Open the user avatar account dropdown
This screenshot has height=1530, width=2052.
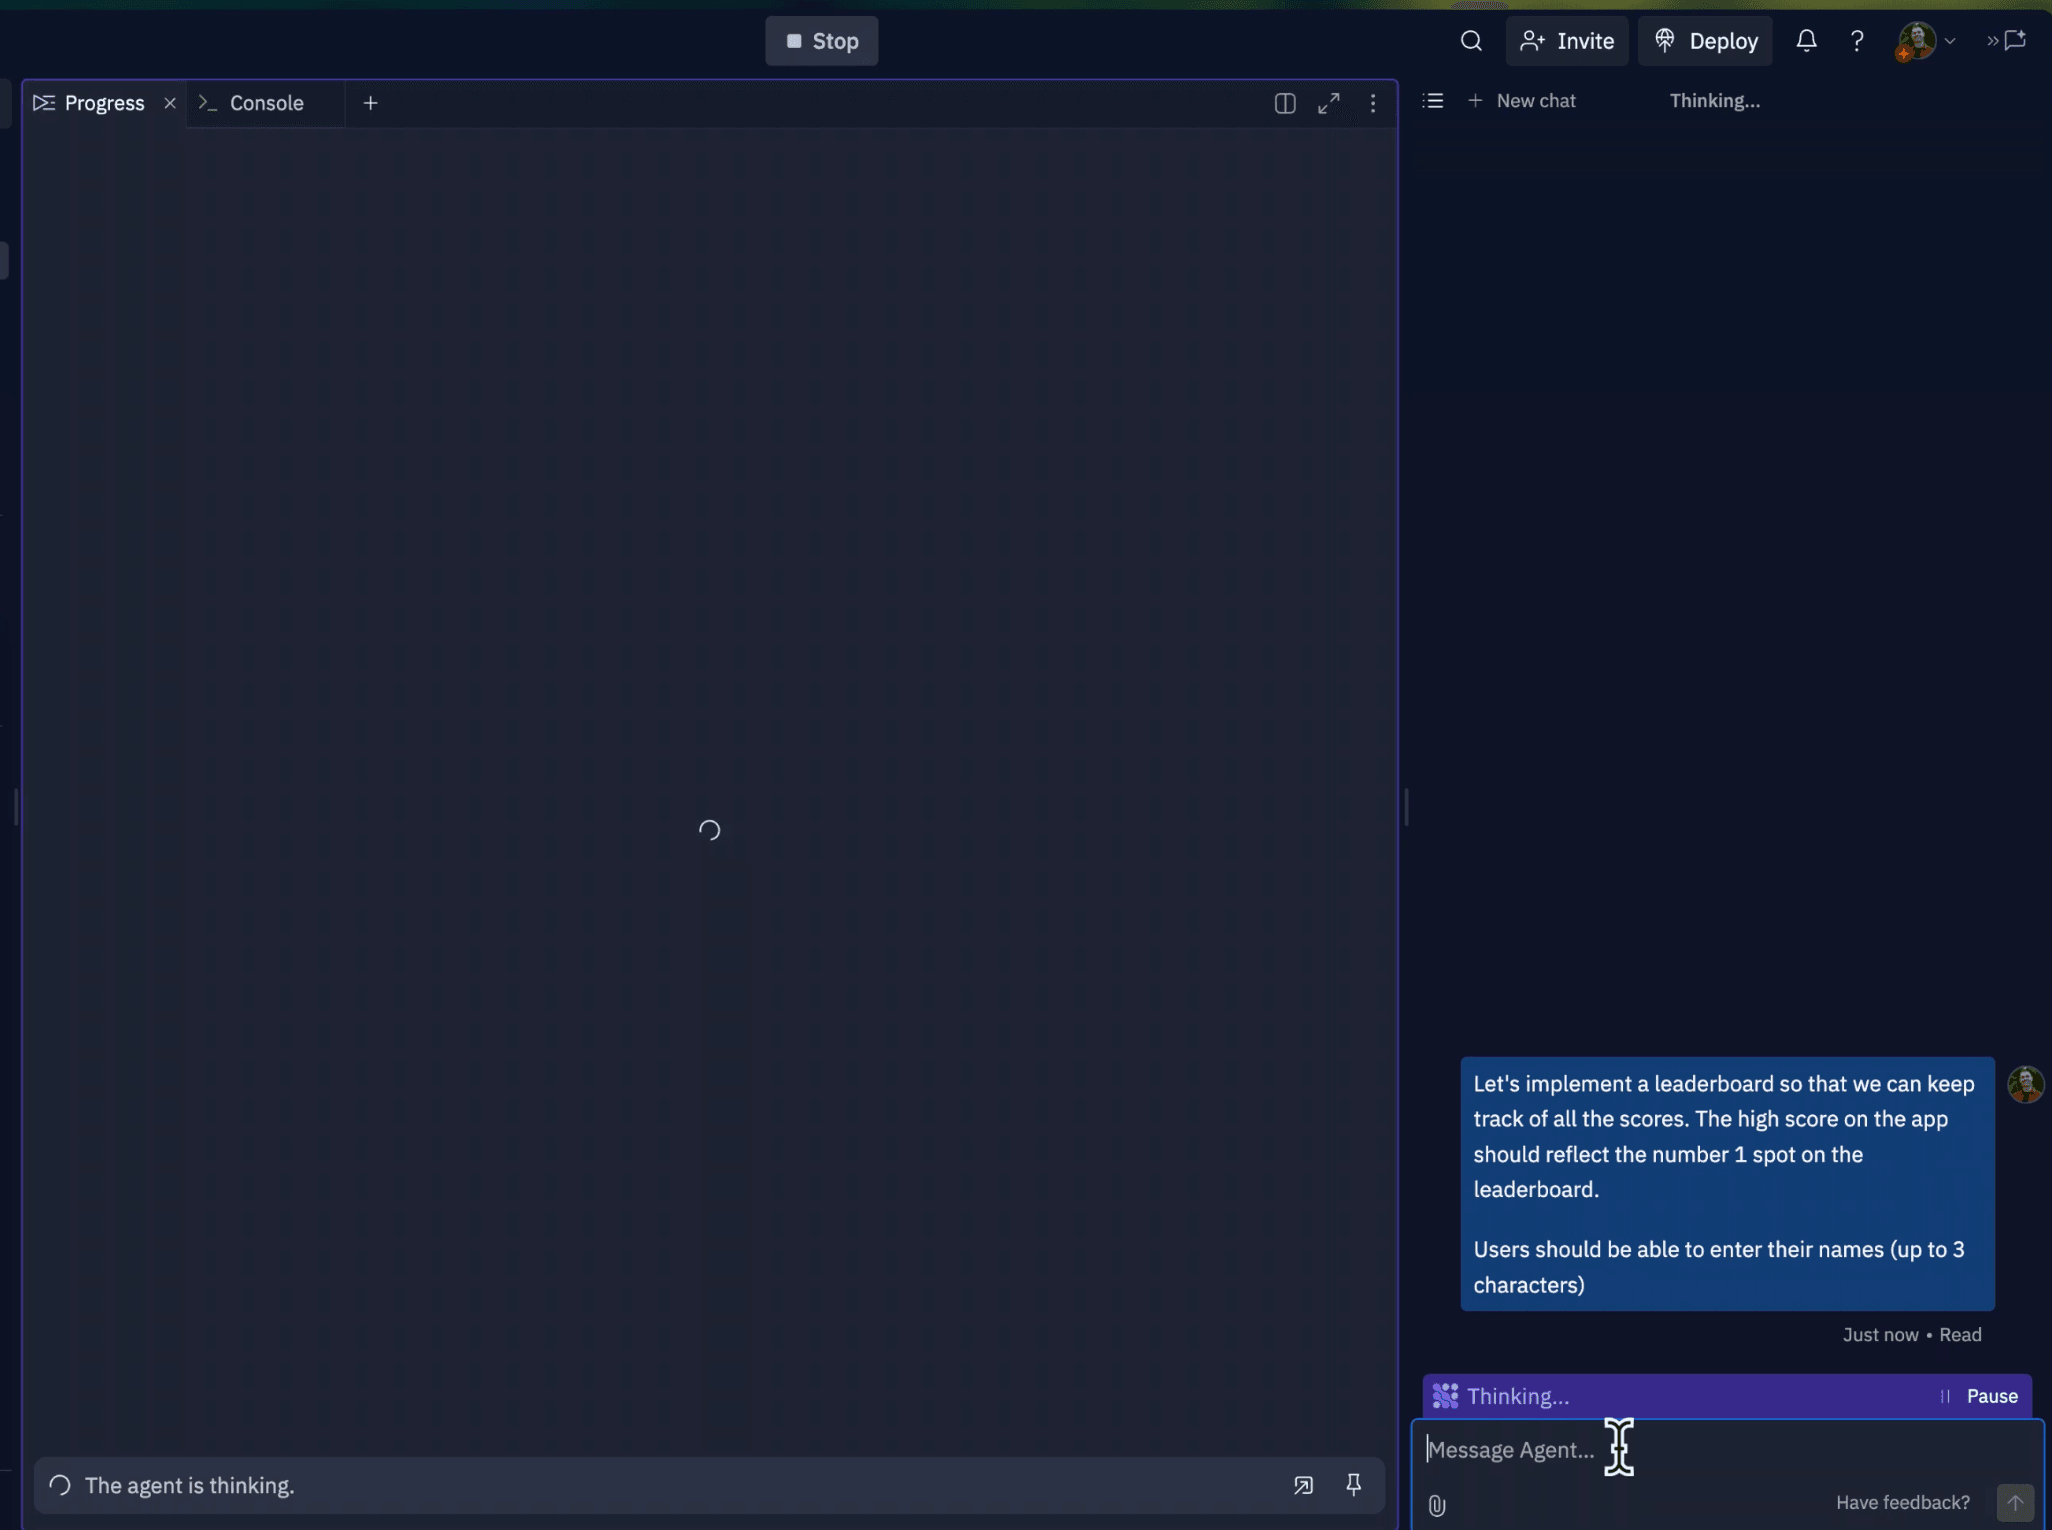pyautogui.click(x=1925, y=41)
